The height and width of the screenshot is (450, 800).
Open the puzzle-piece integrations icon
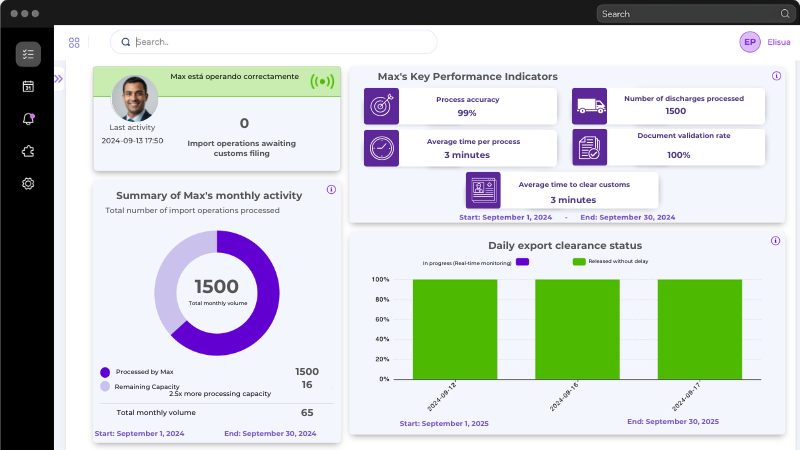click(28, 152)
